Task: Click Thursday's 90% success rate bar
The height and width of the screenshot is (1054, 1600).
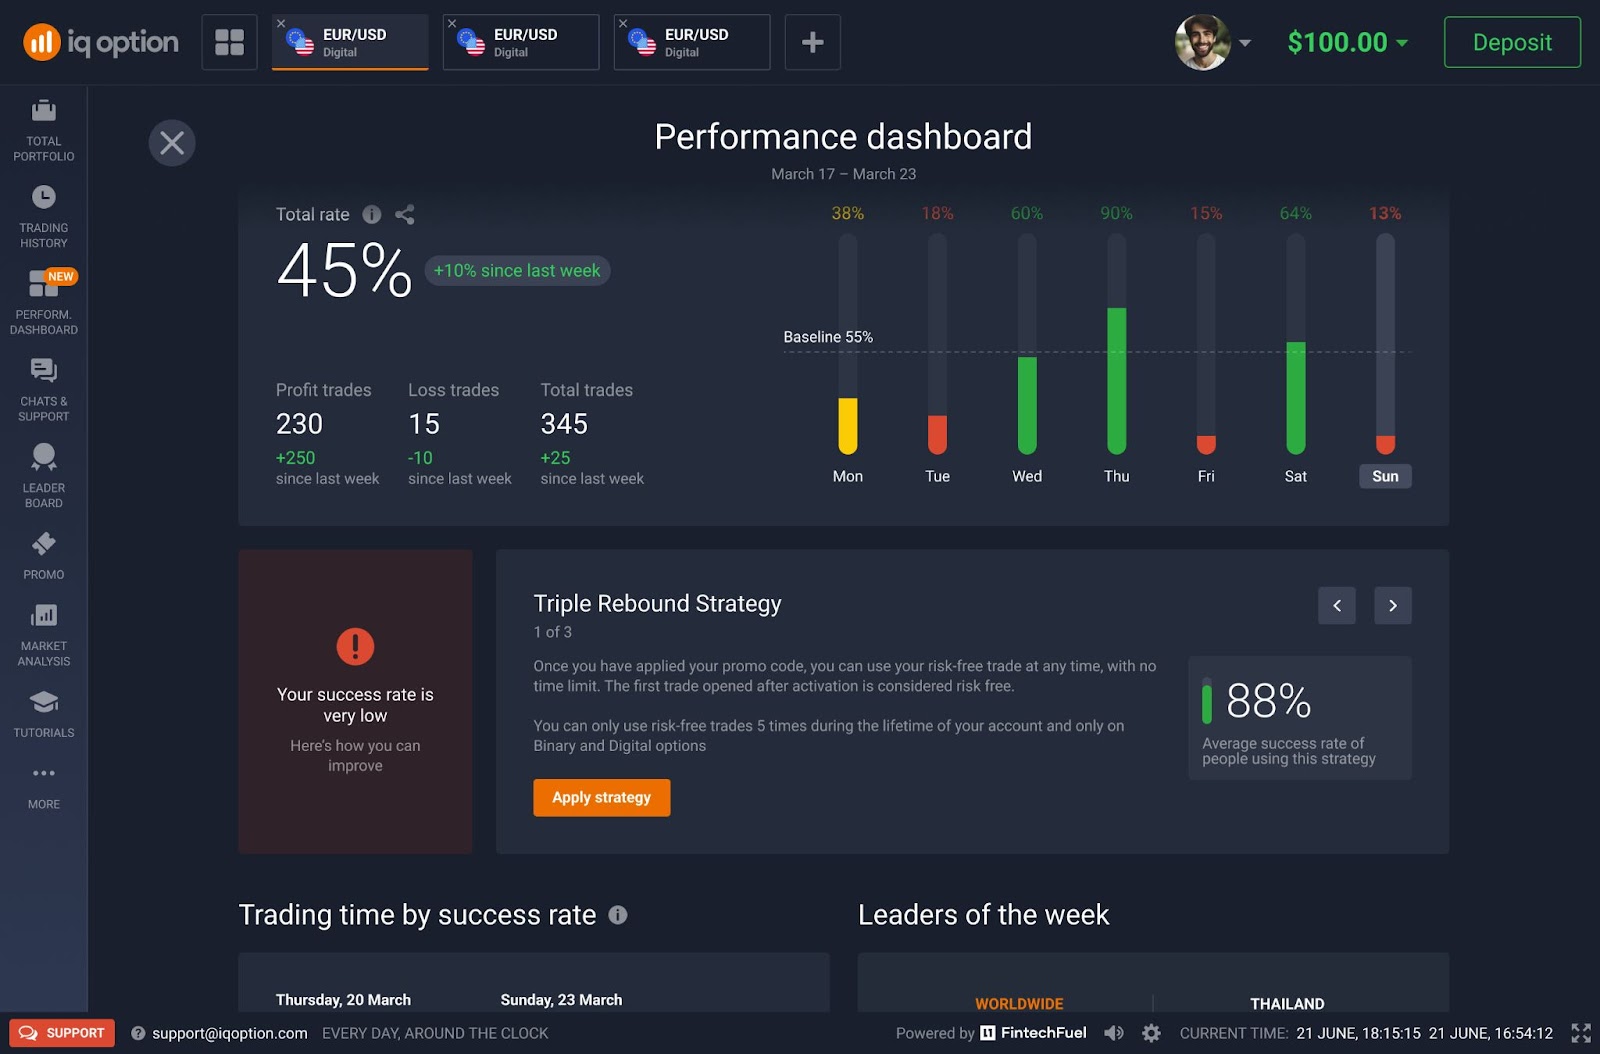Action: click(1116, 380)
